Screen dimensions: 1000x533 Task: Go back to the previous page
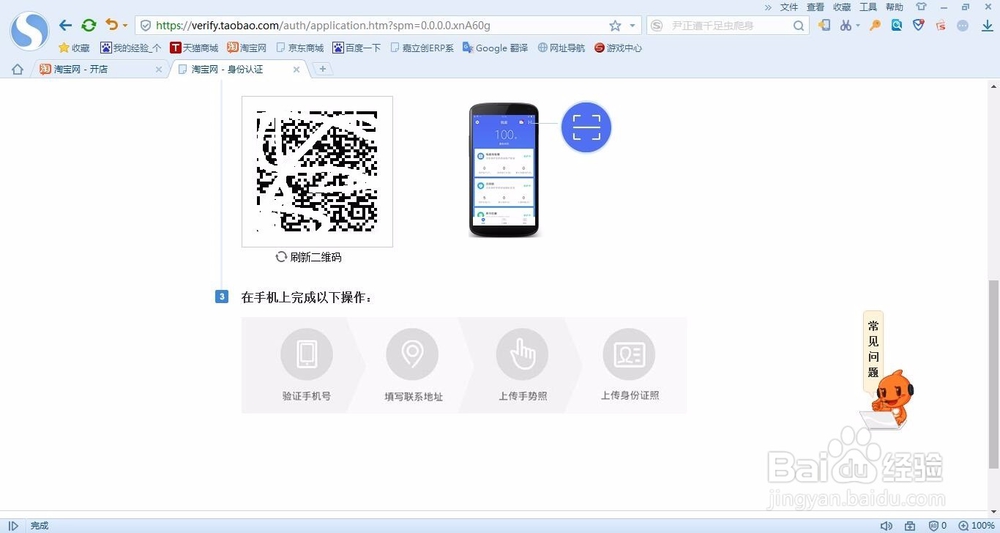pos(65,26)
